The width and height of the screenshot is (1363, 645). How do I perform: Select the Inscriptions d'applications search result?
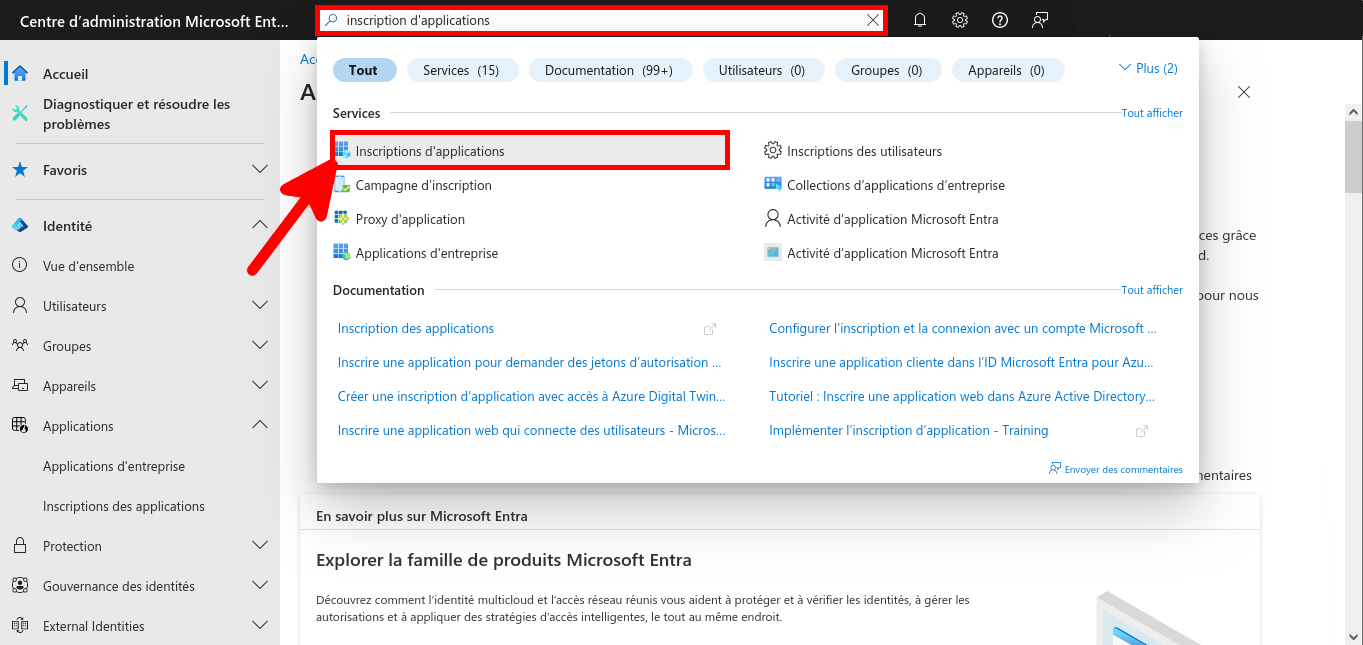pos(430,150)
